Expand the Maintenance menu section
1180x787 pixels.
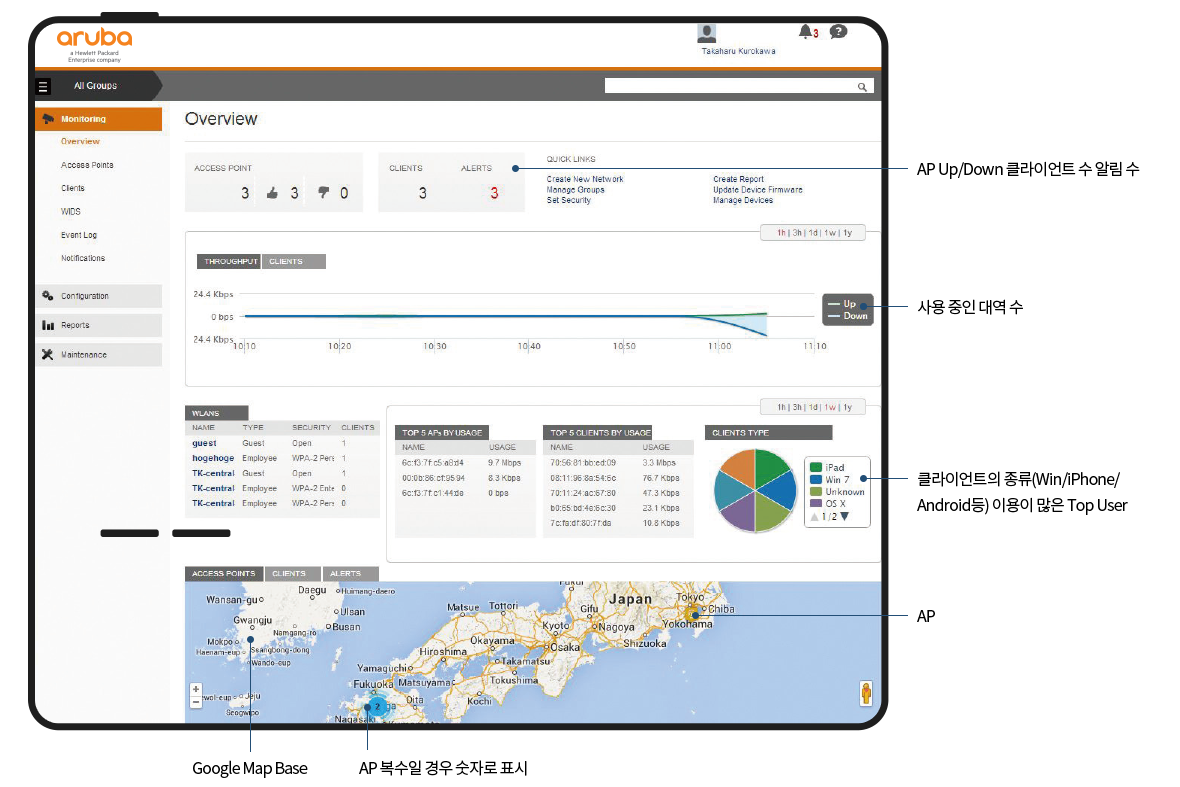click(x=99, y=354)
